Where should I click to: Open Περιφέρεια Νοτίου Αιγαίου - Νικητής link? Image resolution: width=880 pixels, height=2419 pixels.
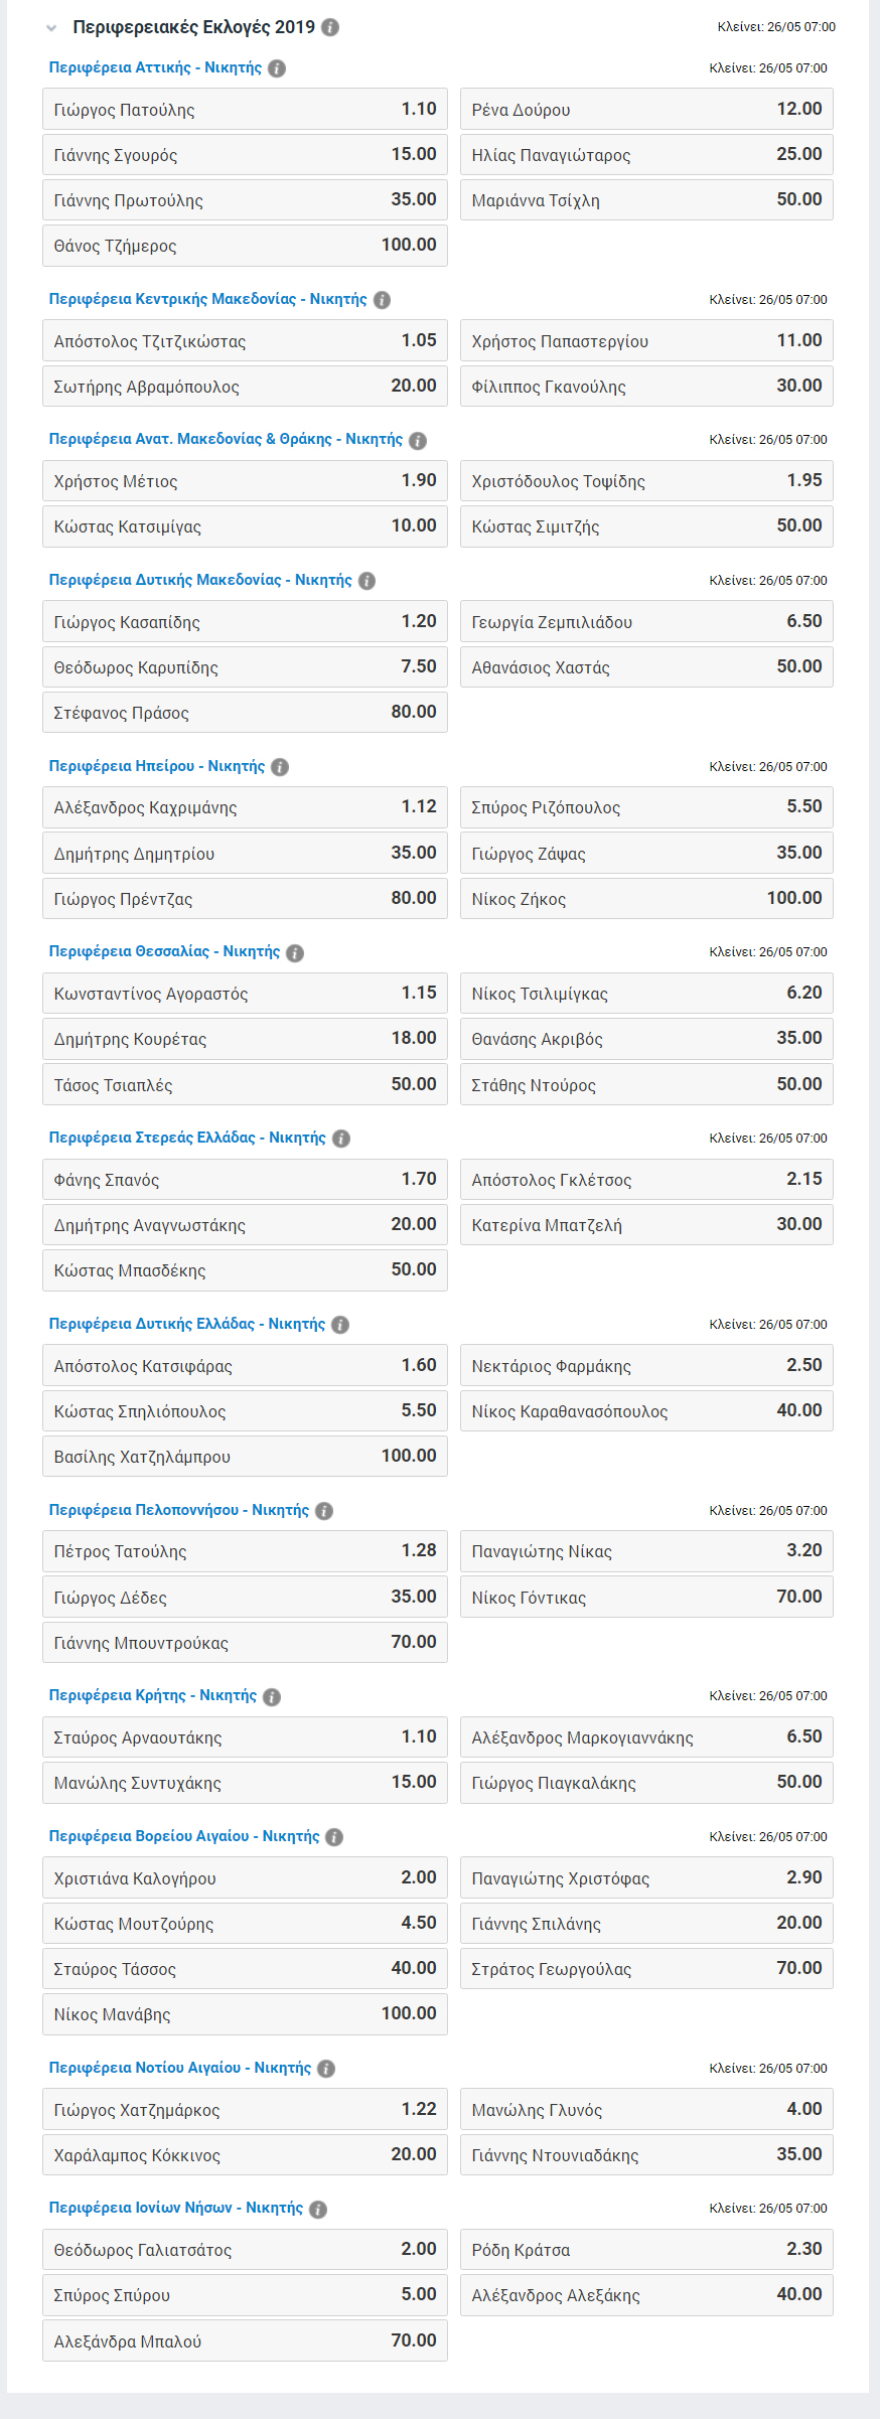[x=180, y=2068]
